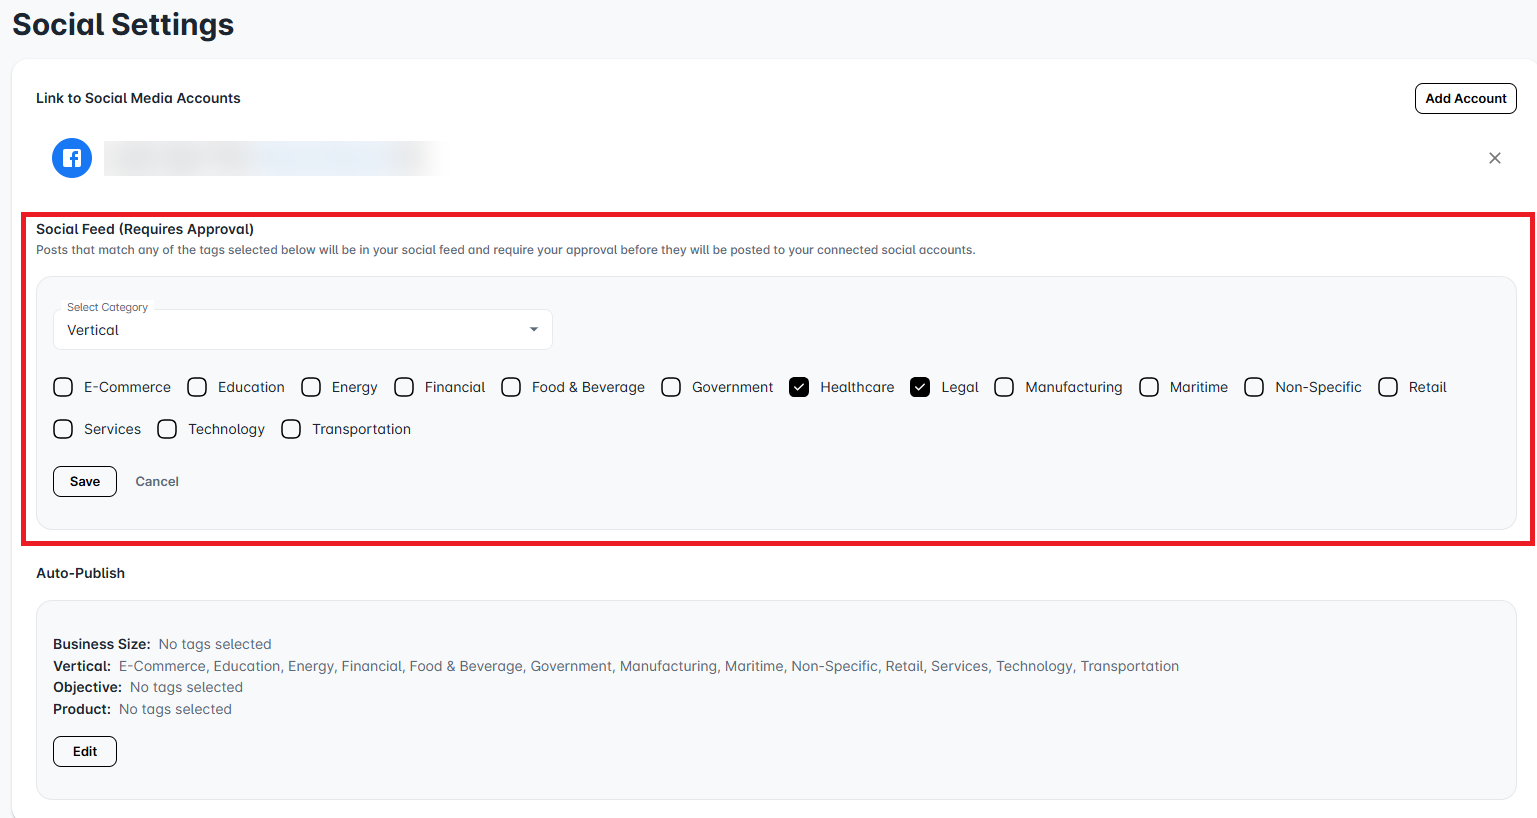Click the Vertical category combo box
Viewport: 1537px width, 818px height.
click(290, 330)
